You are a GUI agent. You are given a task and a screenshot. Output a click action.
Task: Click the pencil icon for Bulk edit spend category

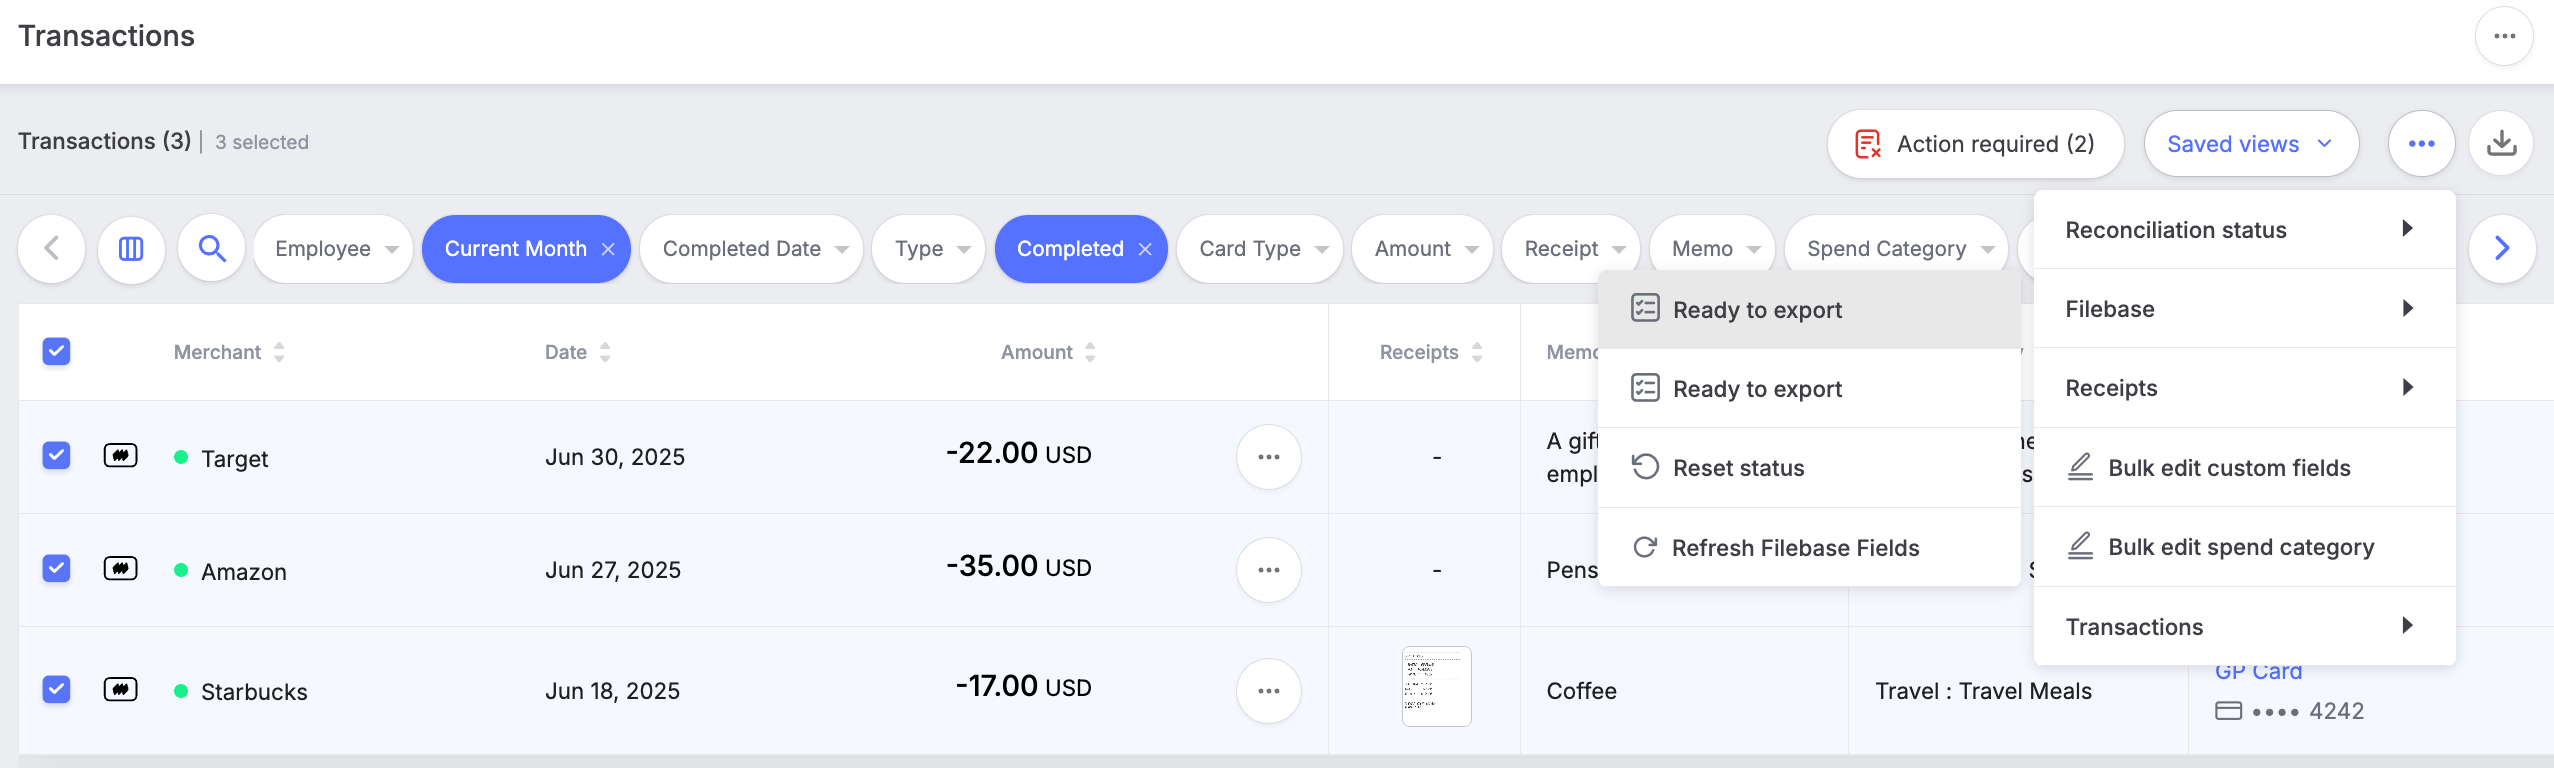point(2080,546)
